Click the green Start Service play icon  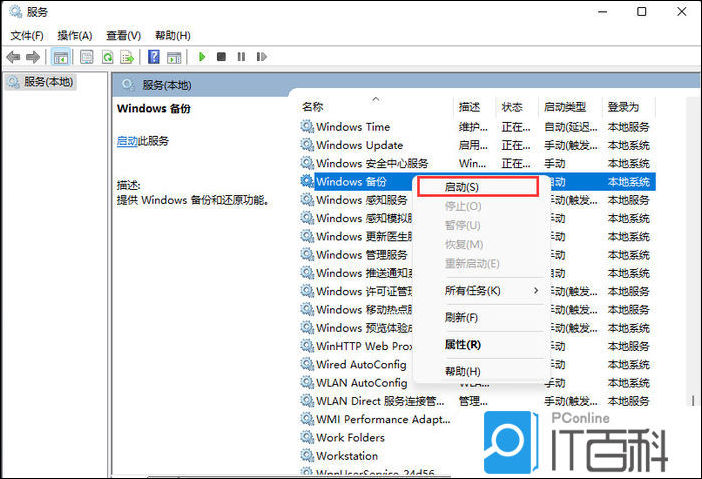(x=202, y=57)
